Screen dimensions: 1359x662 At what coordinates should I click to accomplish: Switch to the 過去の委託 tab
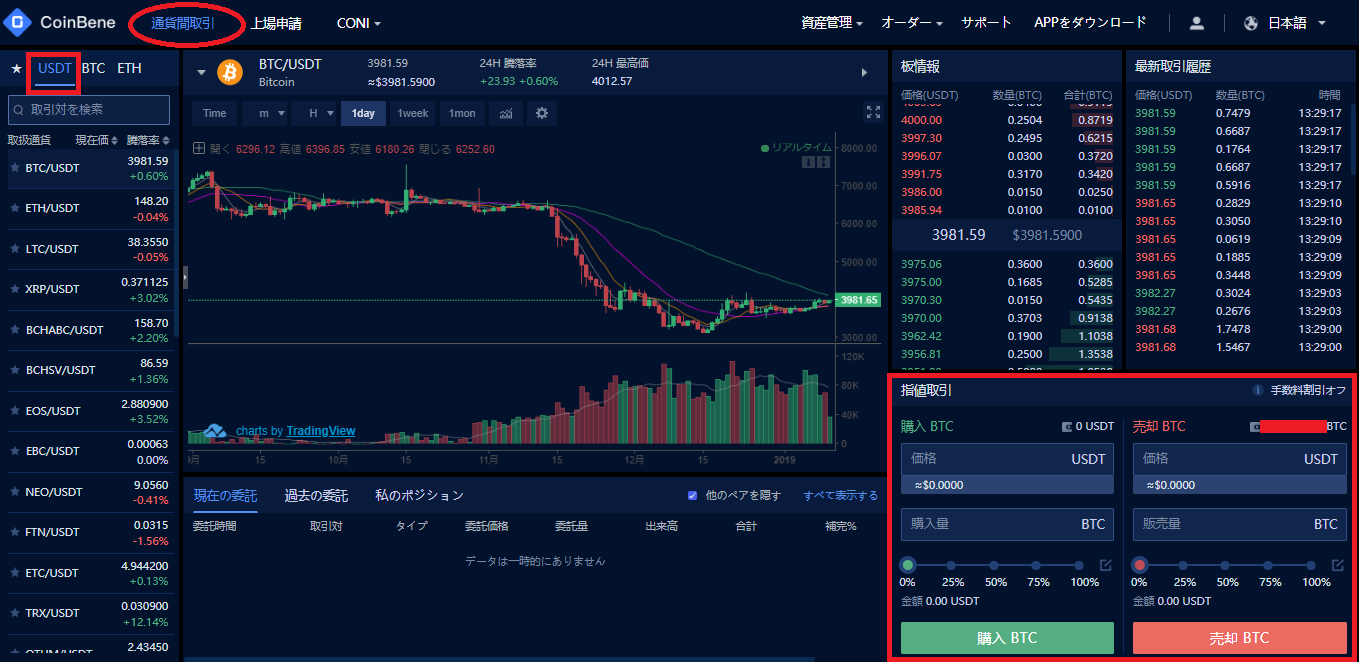pos(316,495)
